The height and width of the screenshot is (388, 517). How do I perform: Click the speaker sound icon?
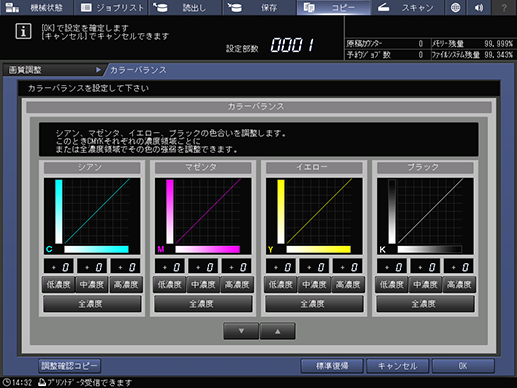(x=479, y=7)
